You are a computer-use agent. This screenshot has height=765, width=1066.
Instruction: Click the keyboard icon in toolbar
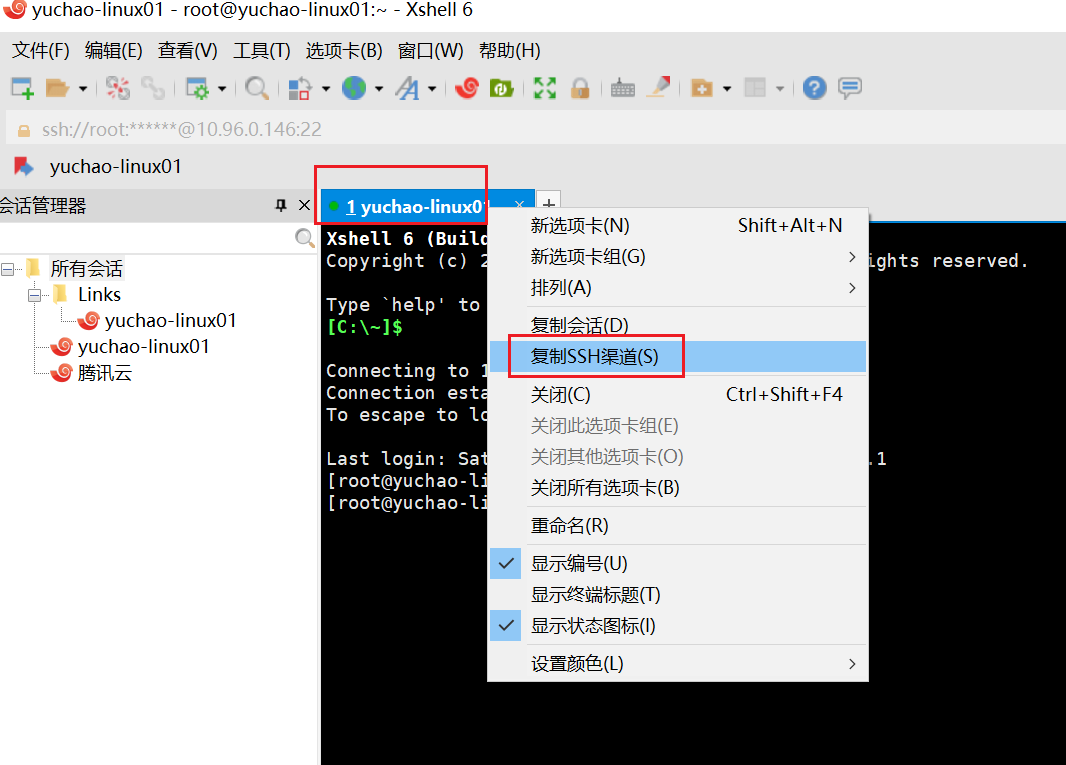click(622, 88)
